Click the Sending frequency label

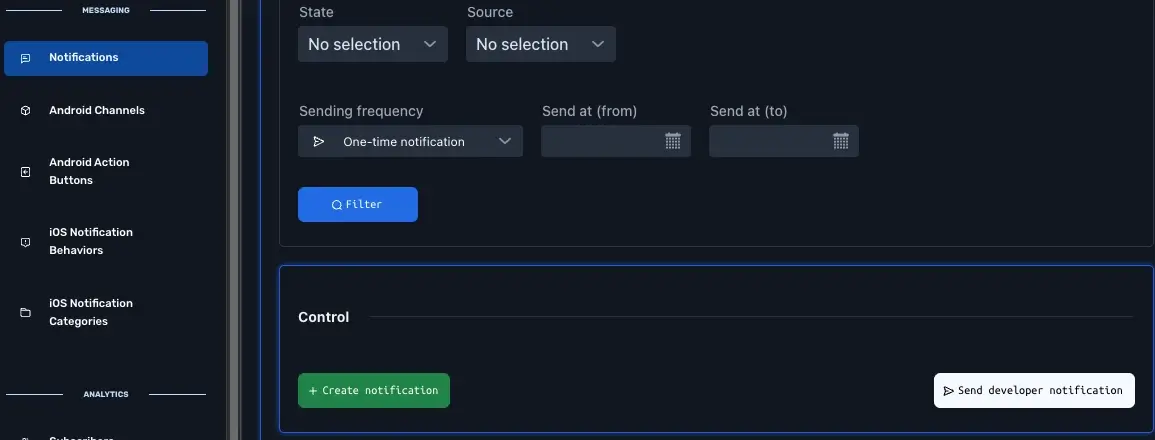pos(361,111)
